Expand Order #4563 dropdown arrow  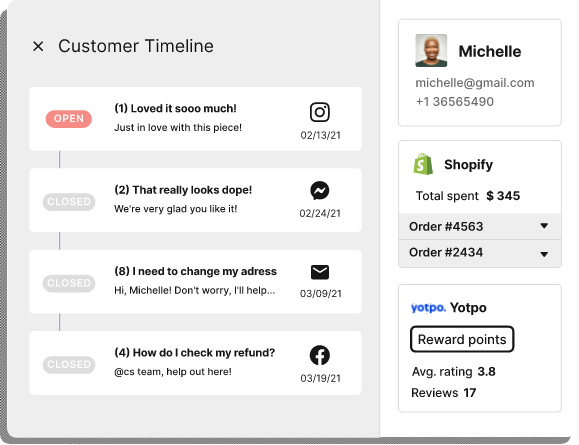(544, 226)
